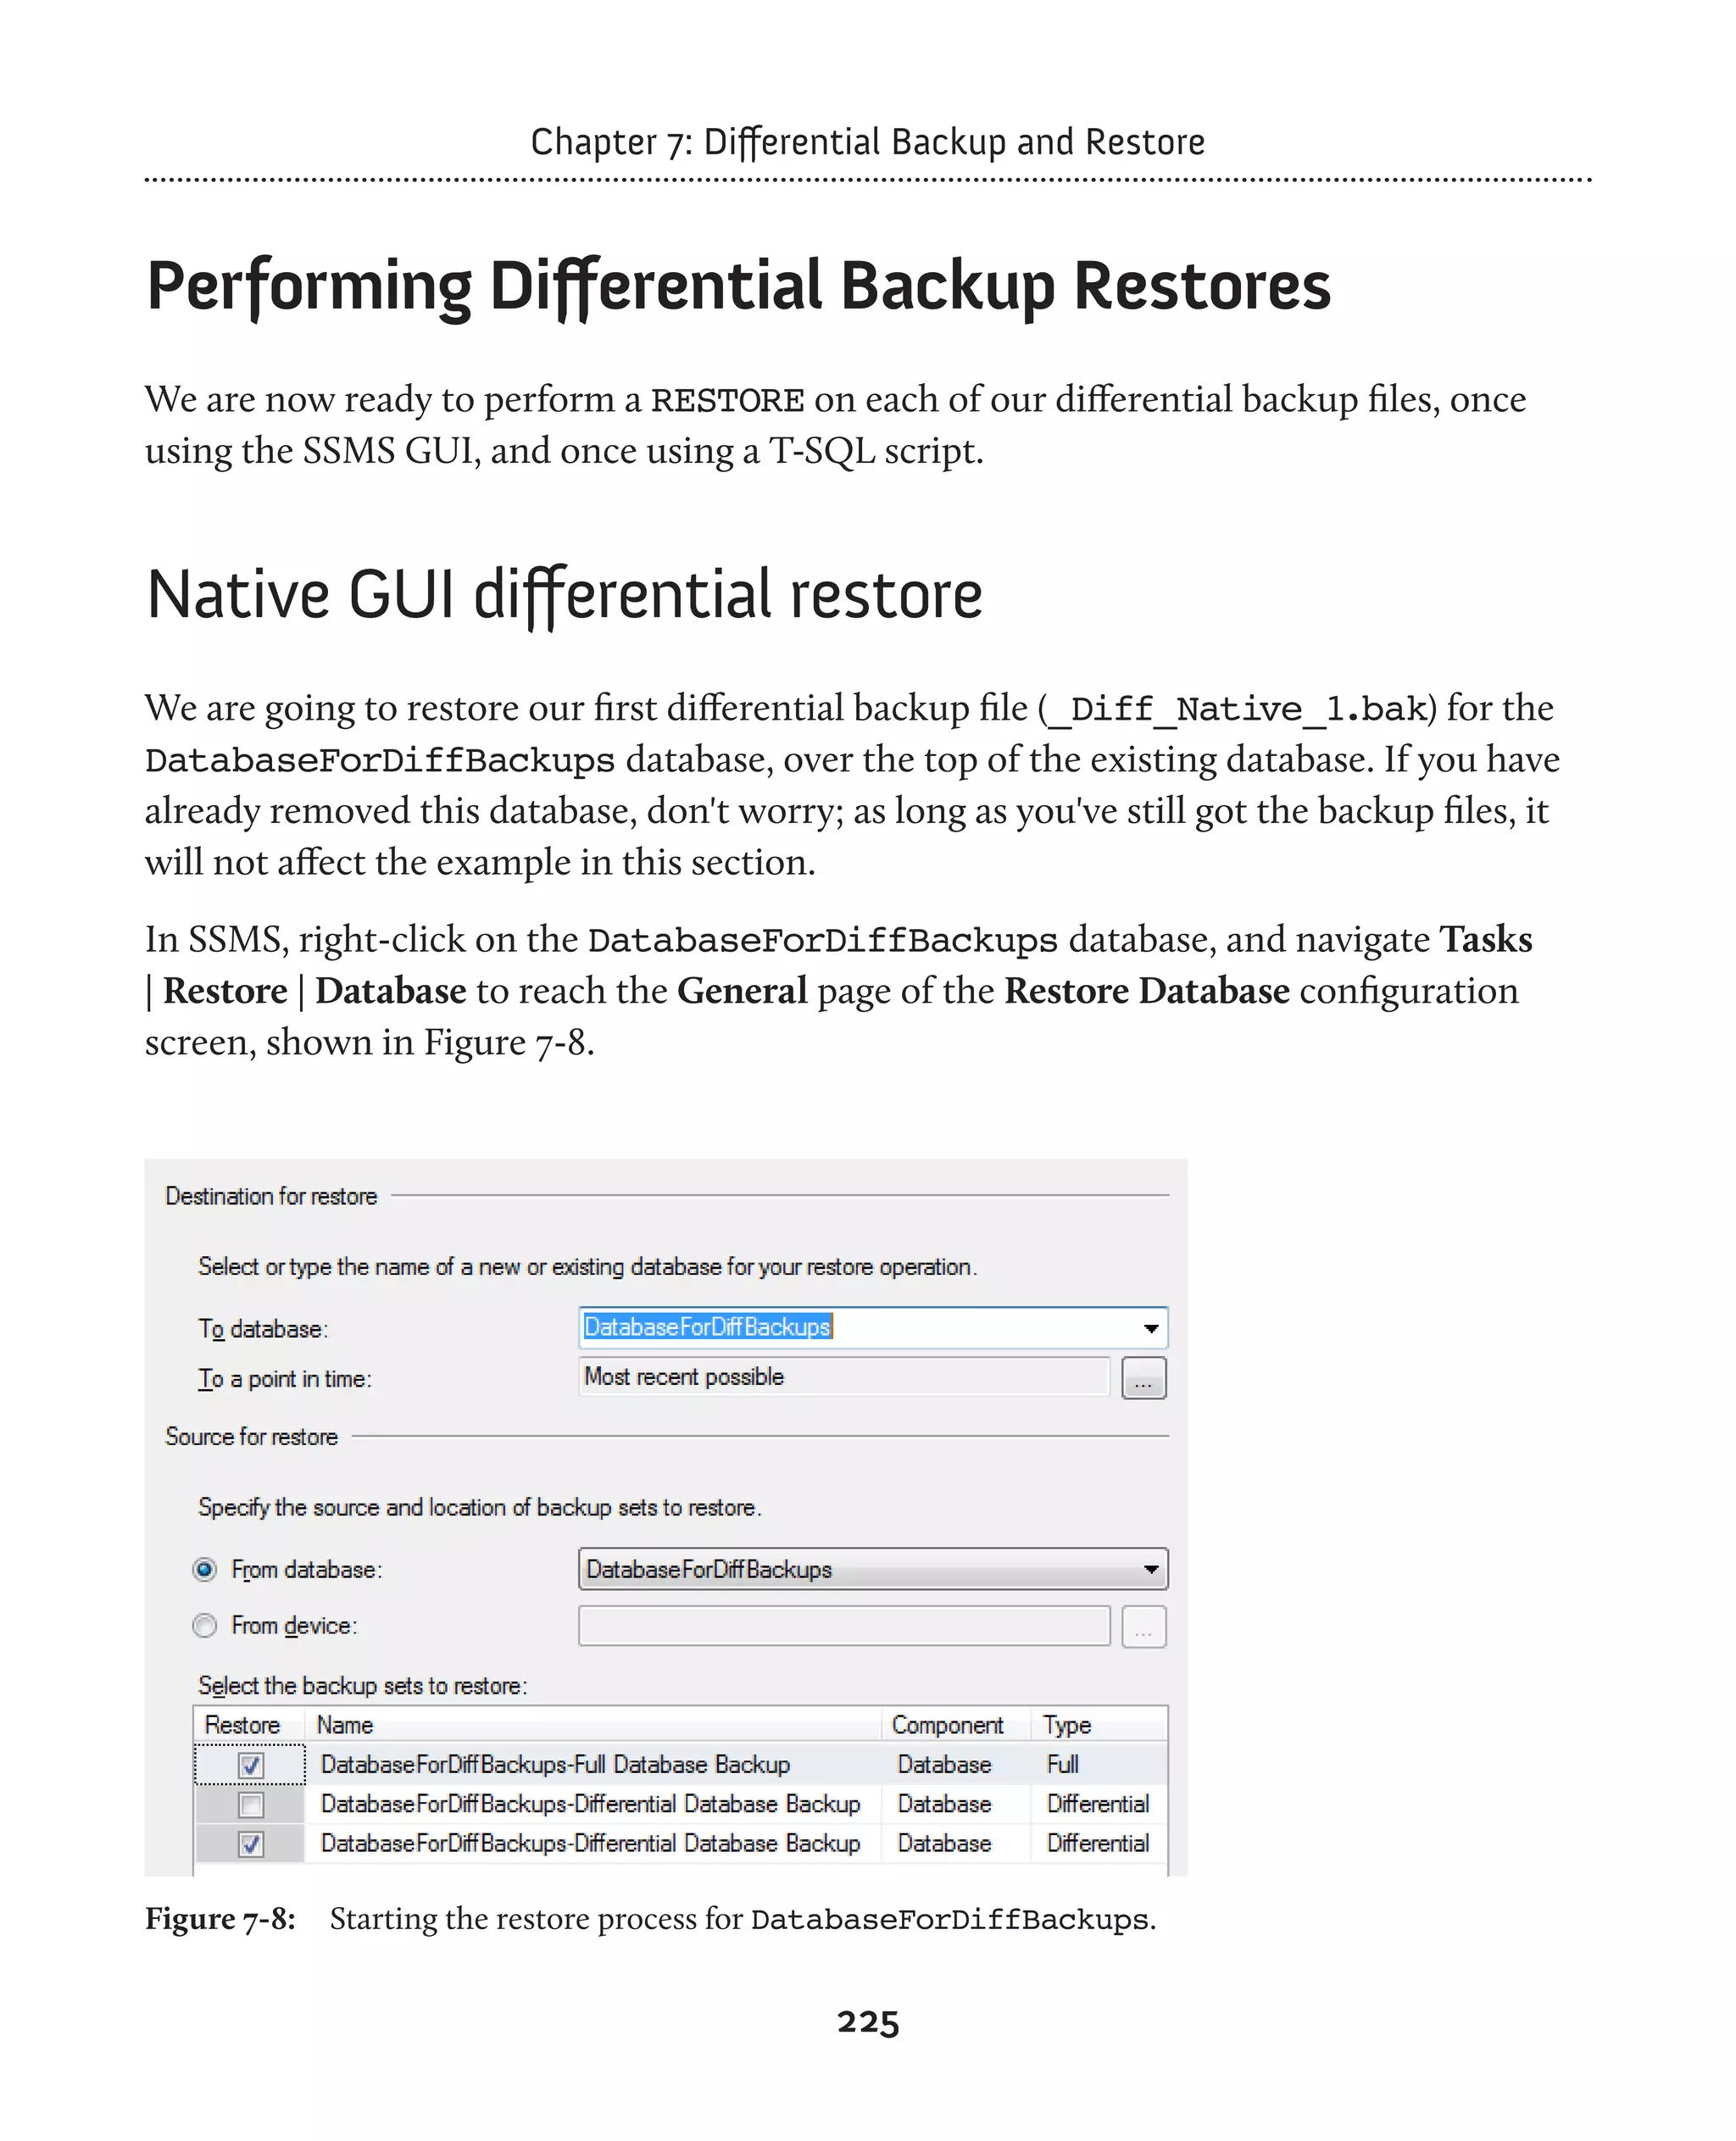The image size is (1736, 2141).
Task: Click the To database label
Action: [263, 1329]
